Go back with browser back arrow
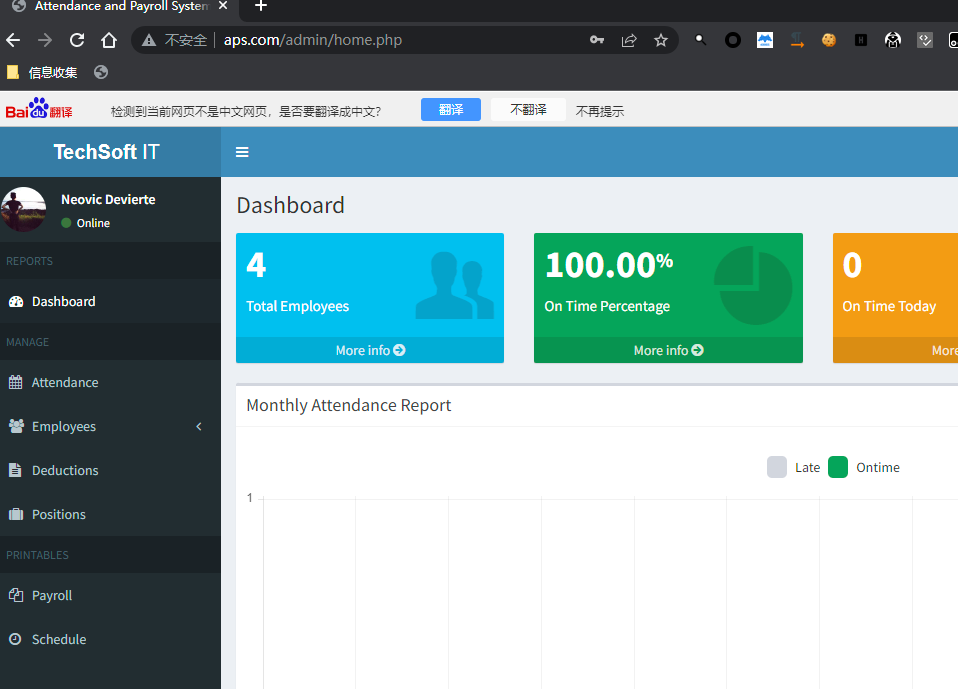This screenshot has height=689, width=958. tap(13, 40)
